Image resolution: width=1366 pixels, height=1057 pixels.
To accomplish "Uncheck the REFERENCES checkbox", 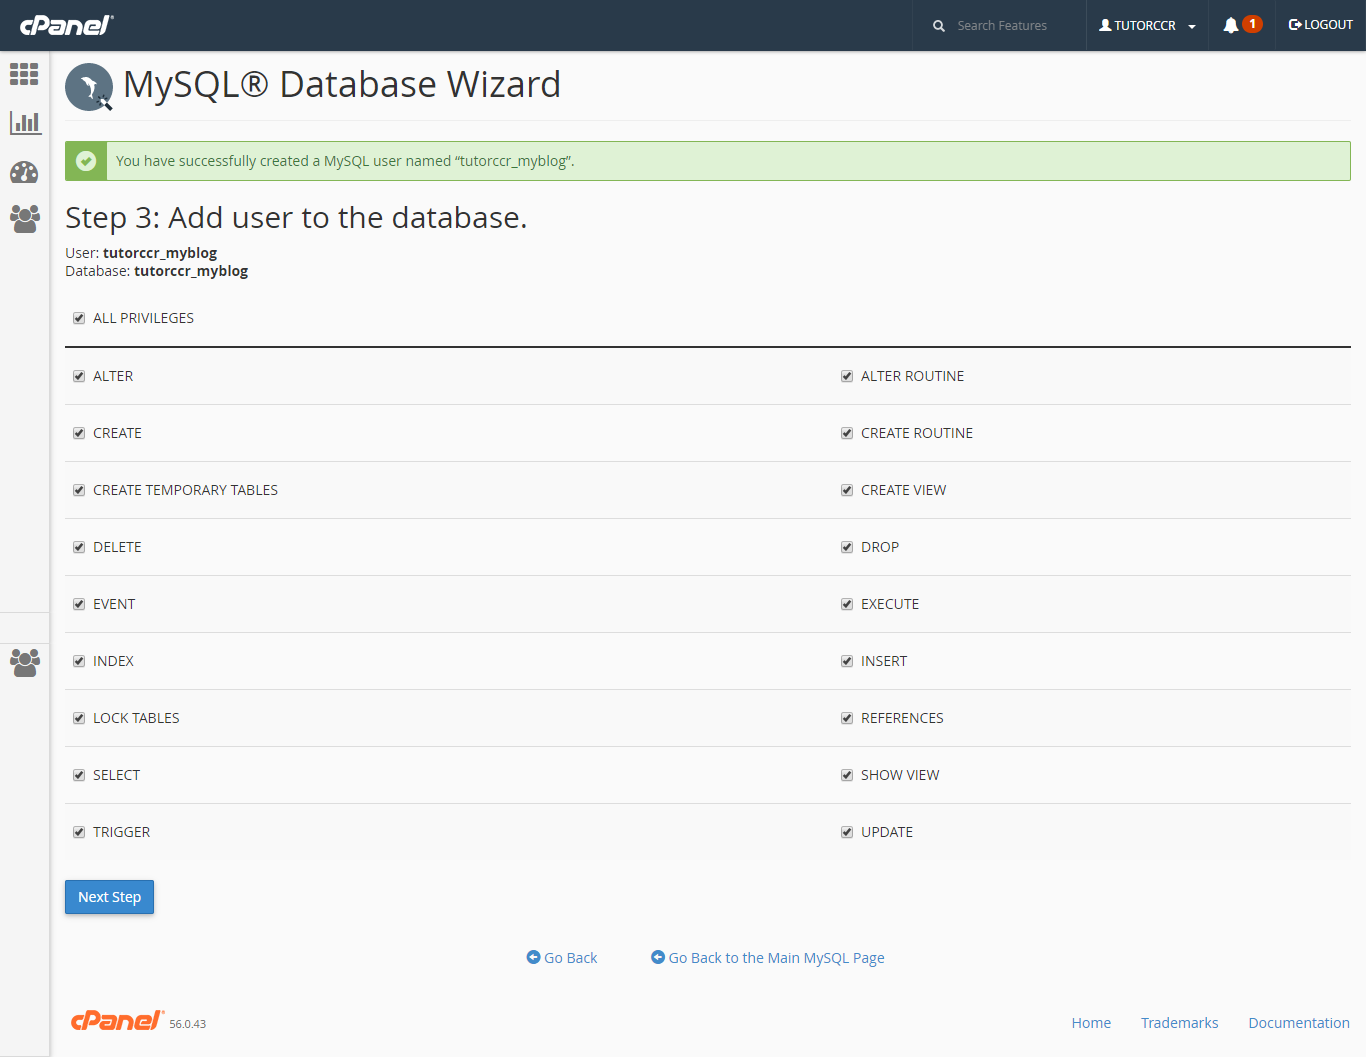I will point(847,718).
